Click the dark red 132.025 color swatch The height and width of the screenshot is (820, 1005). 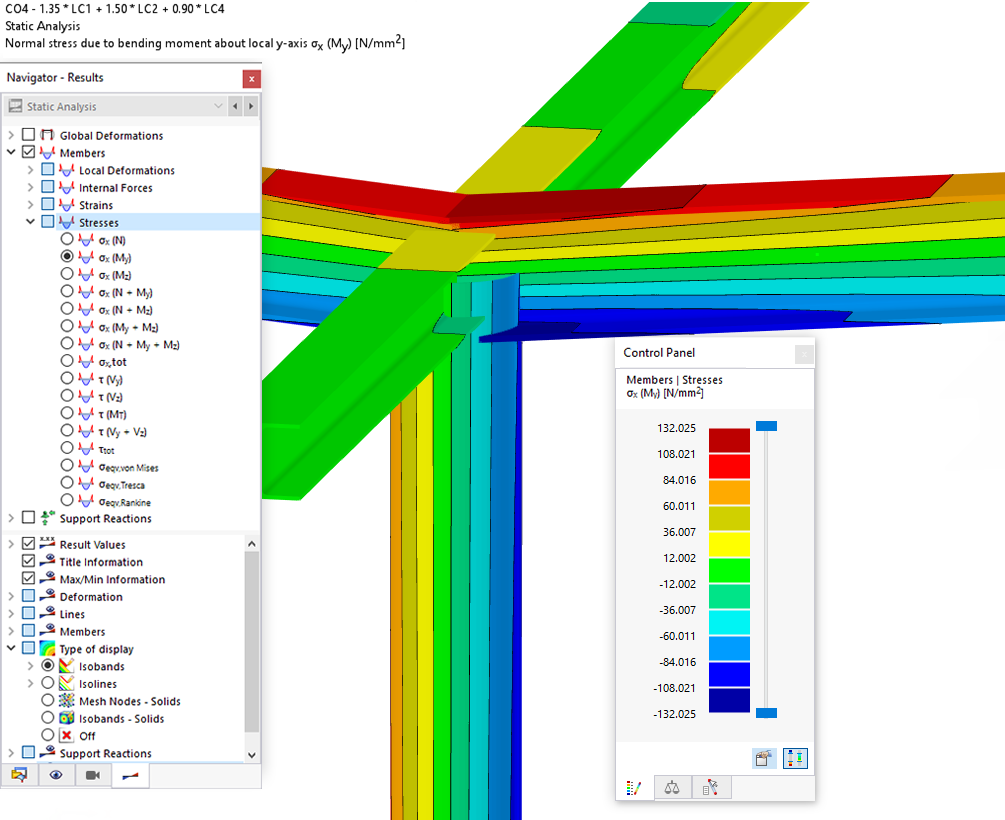(729, 440)
